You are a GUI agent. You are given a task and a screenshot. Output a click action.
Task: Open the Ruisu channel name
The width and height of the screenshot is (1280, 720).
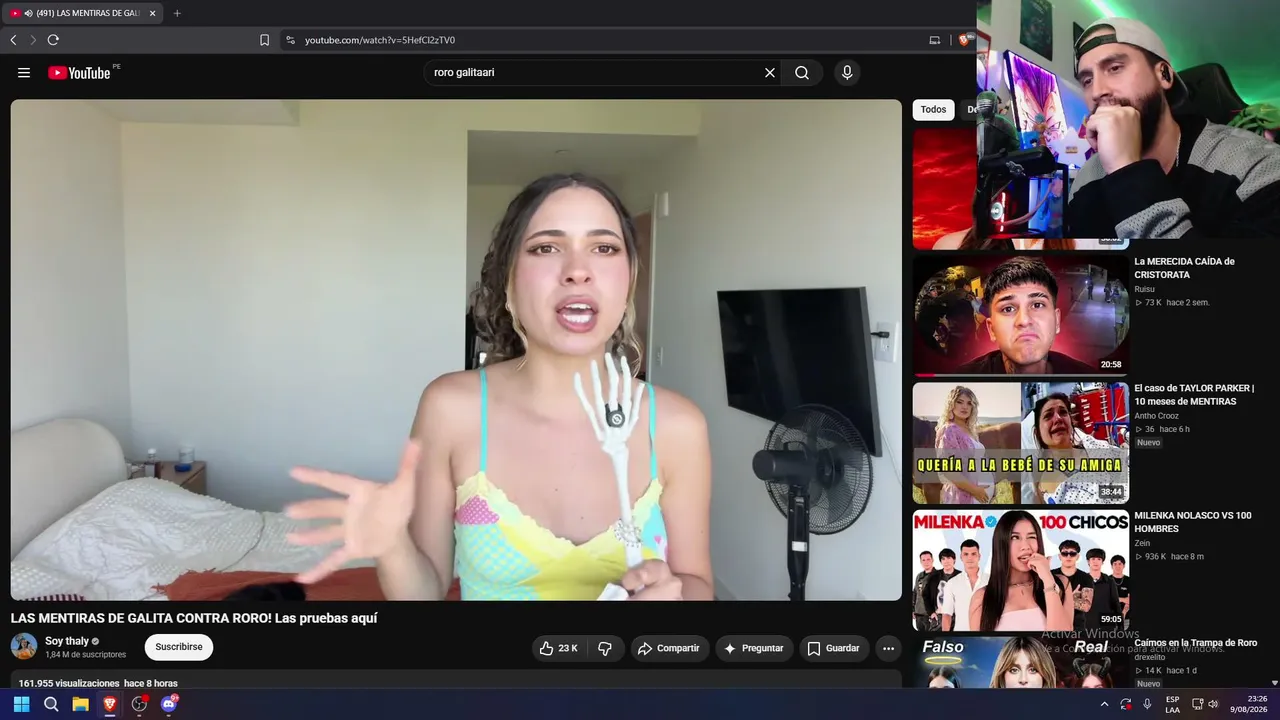(1144, 289)
